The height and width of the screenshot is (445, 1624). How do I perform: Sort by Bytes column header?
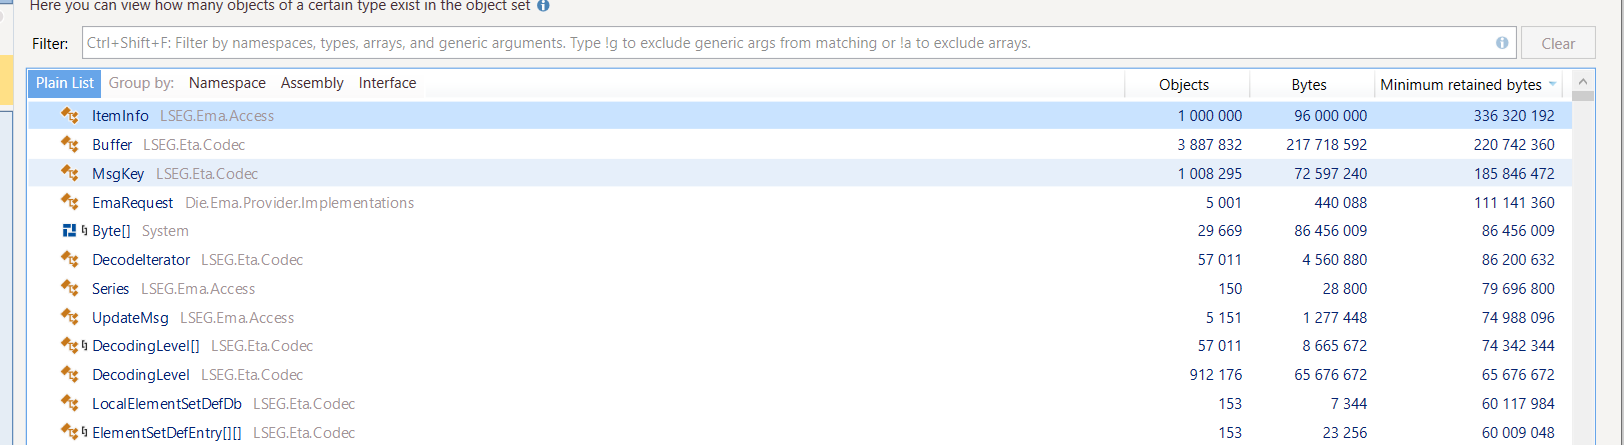click(1310, 85)
